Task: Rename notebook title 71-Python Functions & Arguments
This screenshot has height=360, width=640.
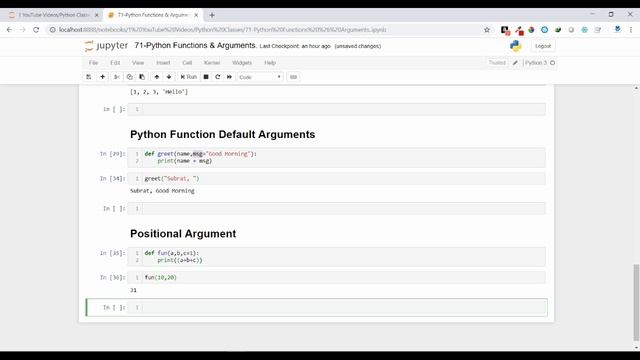Action: [x=195, y=46]
